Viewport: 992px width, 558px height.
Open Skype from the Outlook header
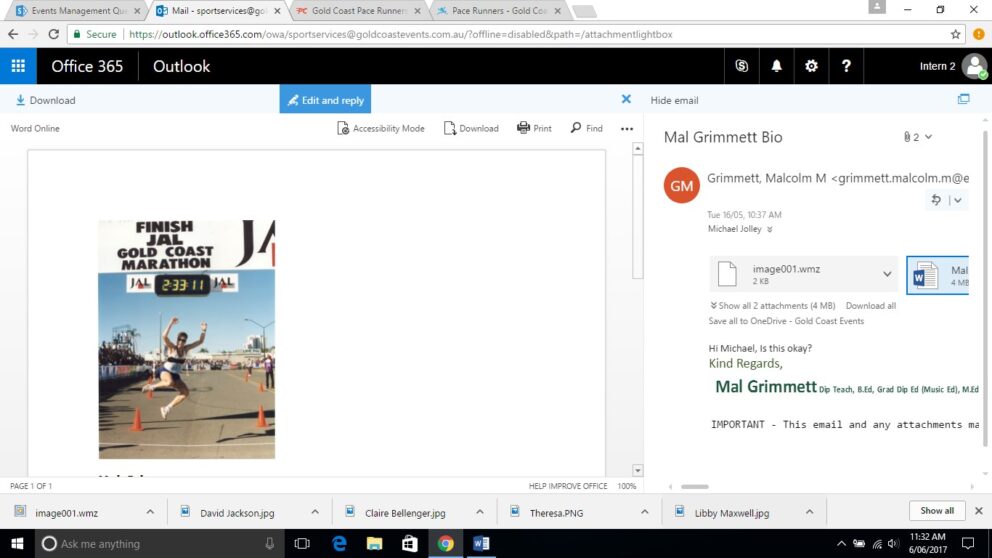741,66
